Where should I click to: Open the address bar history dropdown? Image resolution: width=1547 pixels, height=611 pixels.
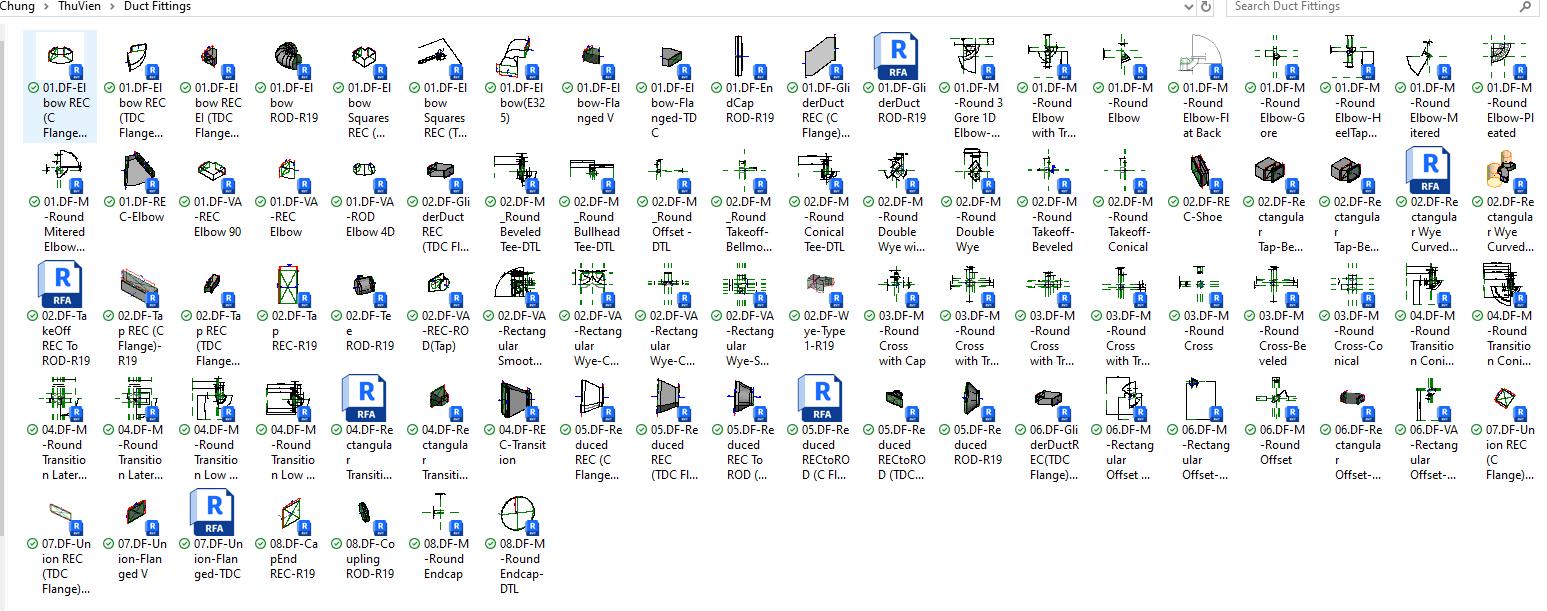point(1188,7)
